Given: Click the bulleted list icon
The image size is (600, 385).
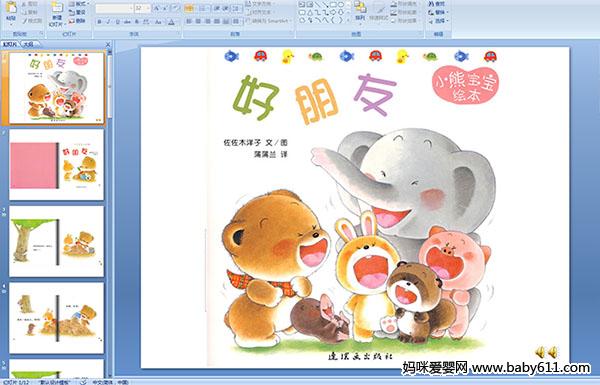Looking at the screenshot, I should coord(189,8).
